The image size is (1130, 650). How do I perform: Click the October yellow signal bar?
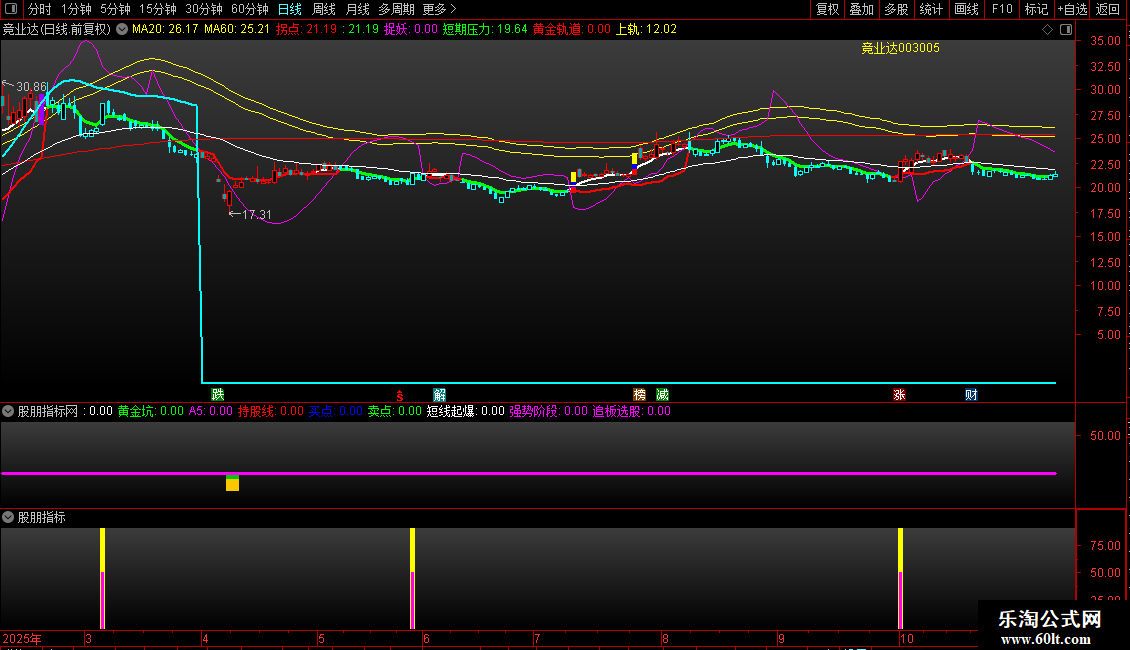[901, 578]
